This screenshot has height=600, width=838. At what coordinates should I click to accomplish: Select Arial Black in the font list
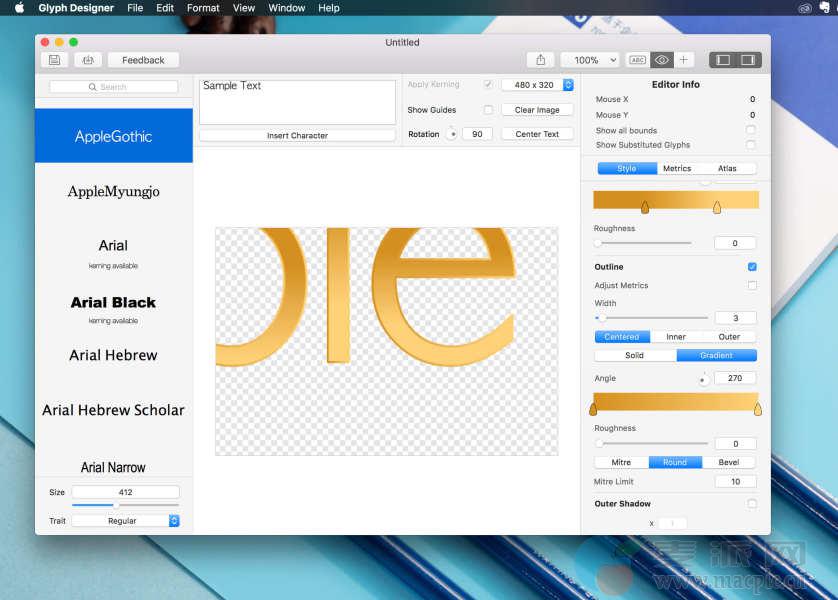(113, 302)
